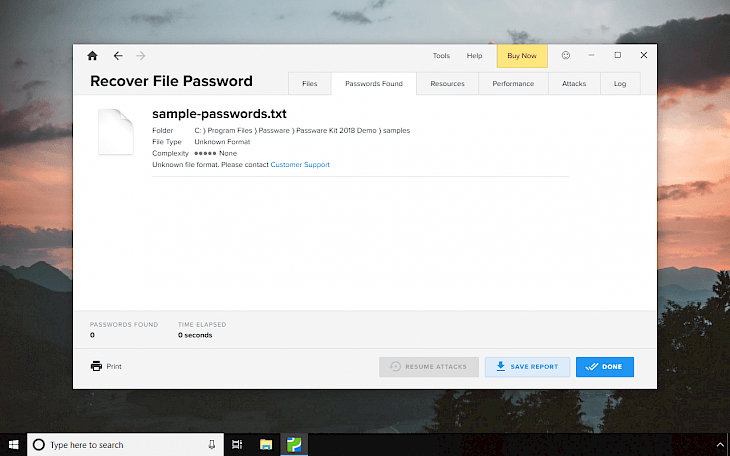Open Task View from the taskbar
This screenshot has height=456, width=730.
tap(237, 444)
